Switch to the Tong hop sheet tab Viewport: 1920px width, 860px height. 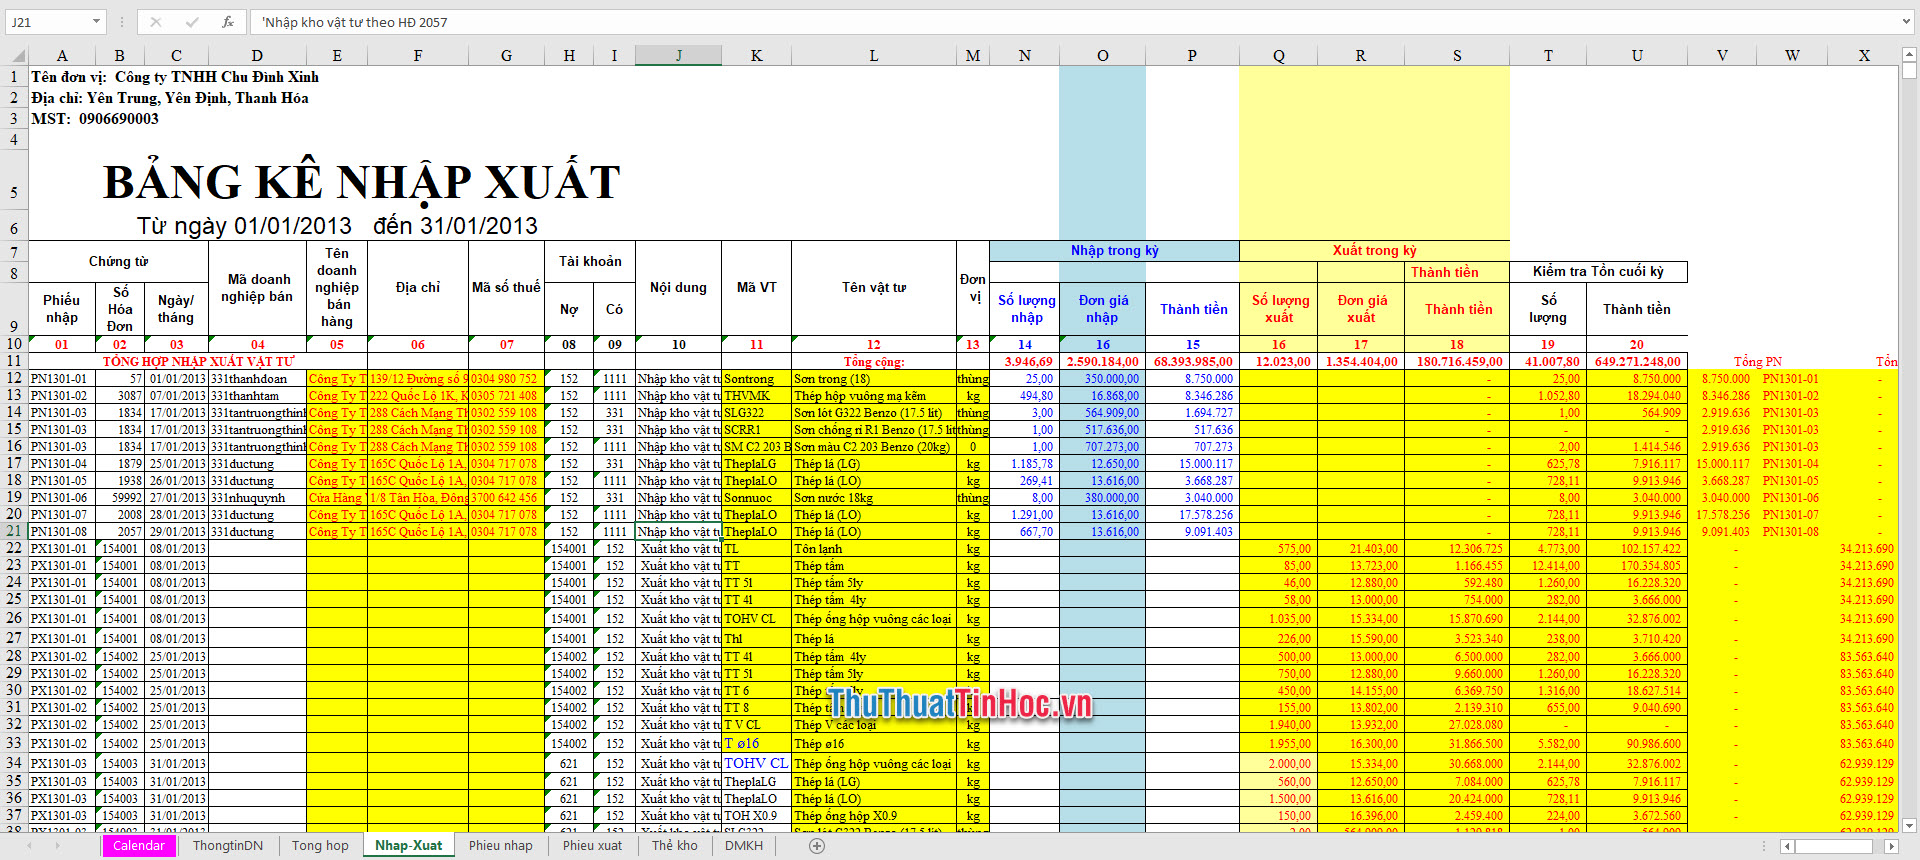click(x=320, y=846)
